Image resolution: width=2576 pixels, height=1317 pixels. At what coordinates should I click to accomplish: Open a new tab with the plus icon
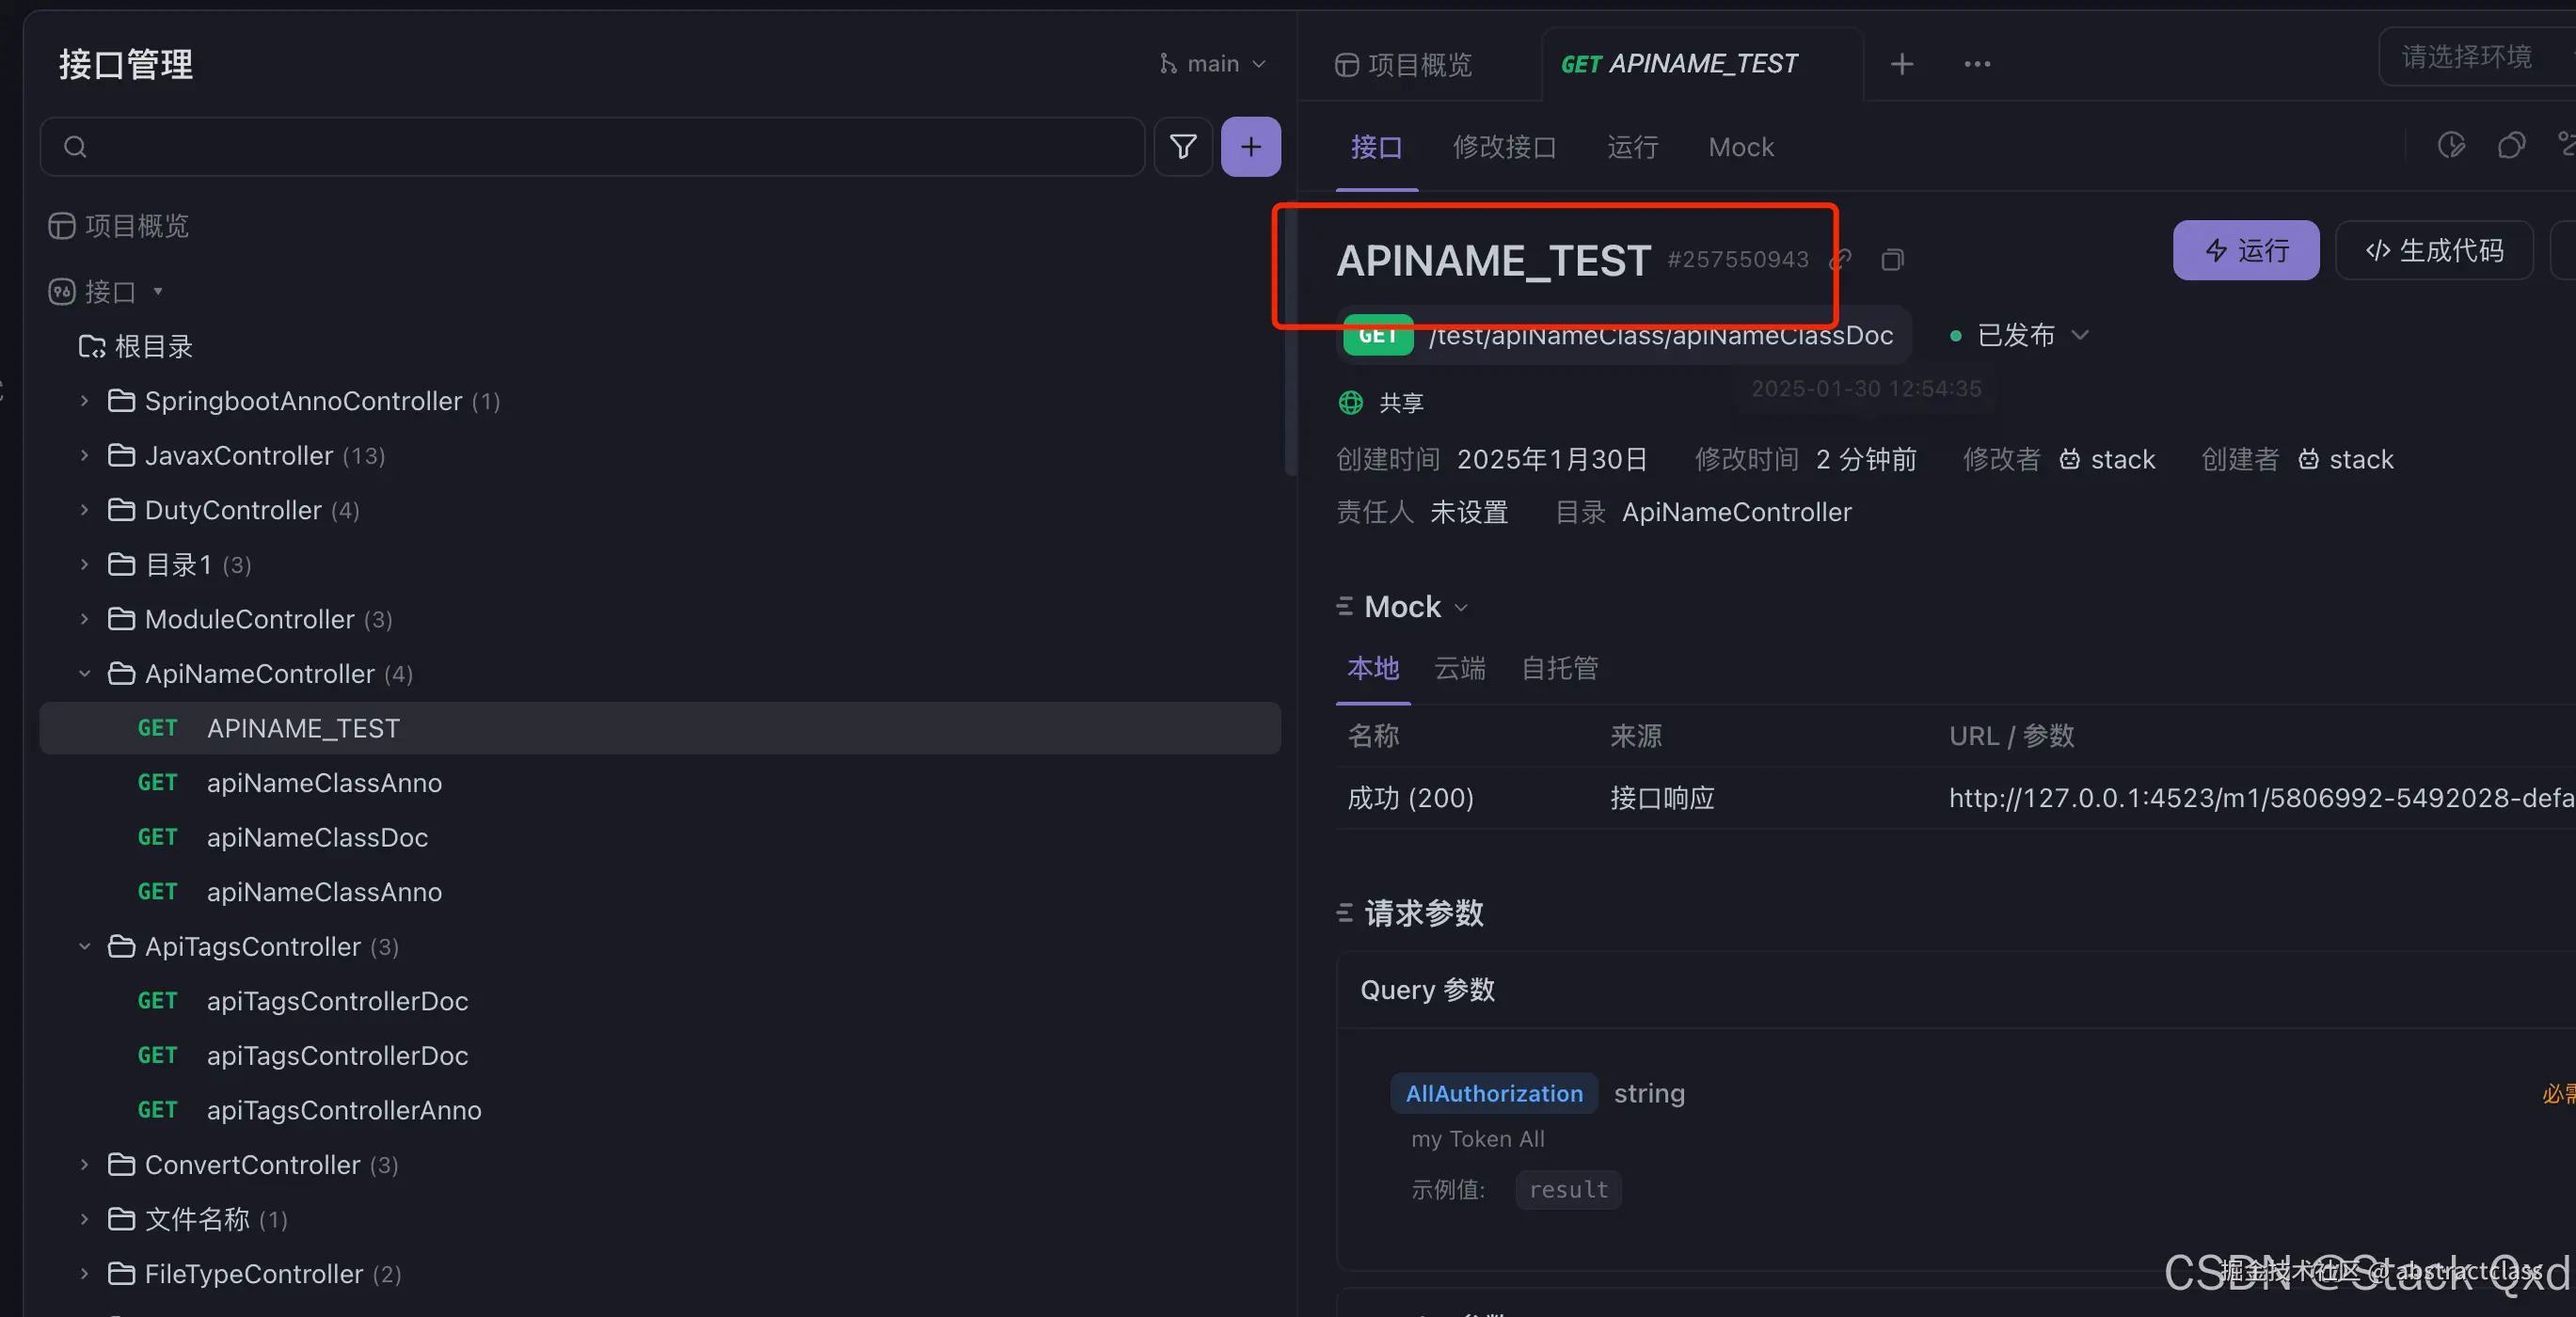(1901, 63)
